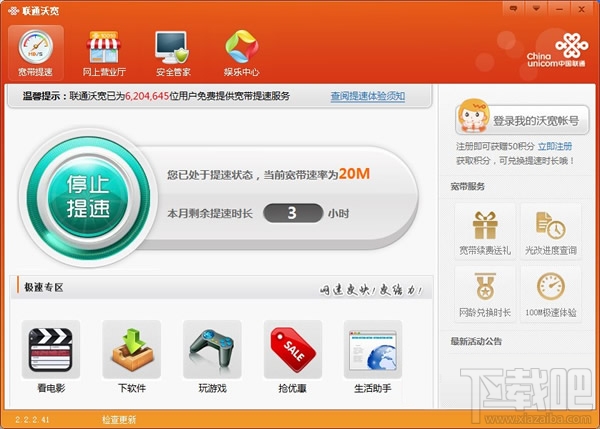Viewport: 600px width, 429px height.
Task: Click the feedback chat icon in title bar
Action: 514,8
